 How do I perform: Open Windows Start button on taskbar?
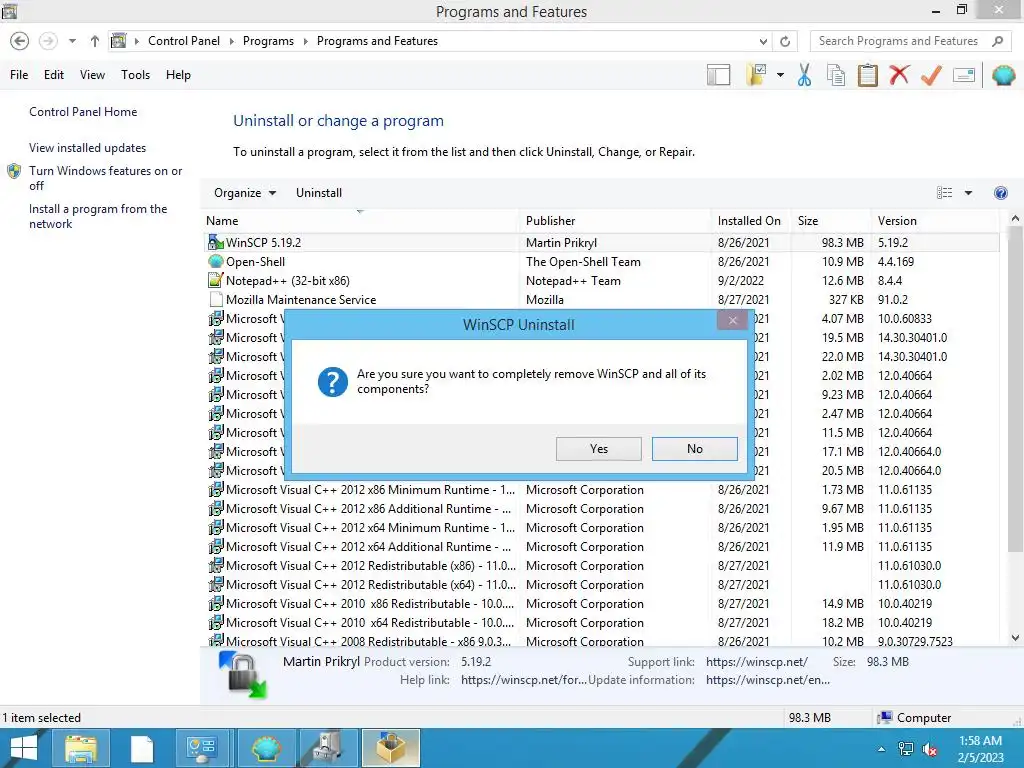point(24,748)
